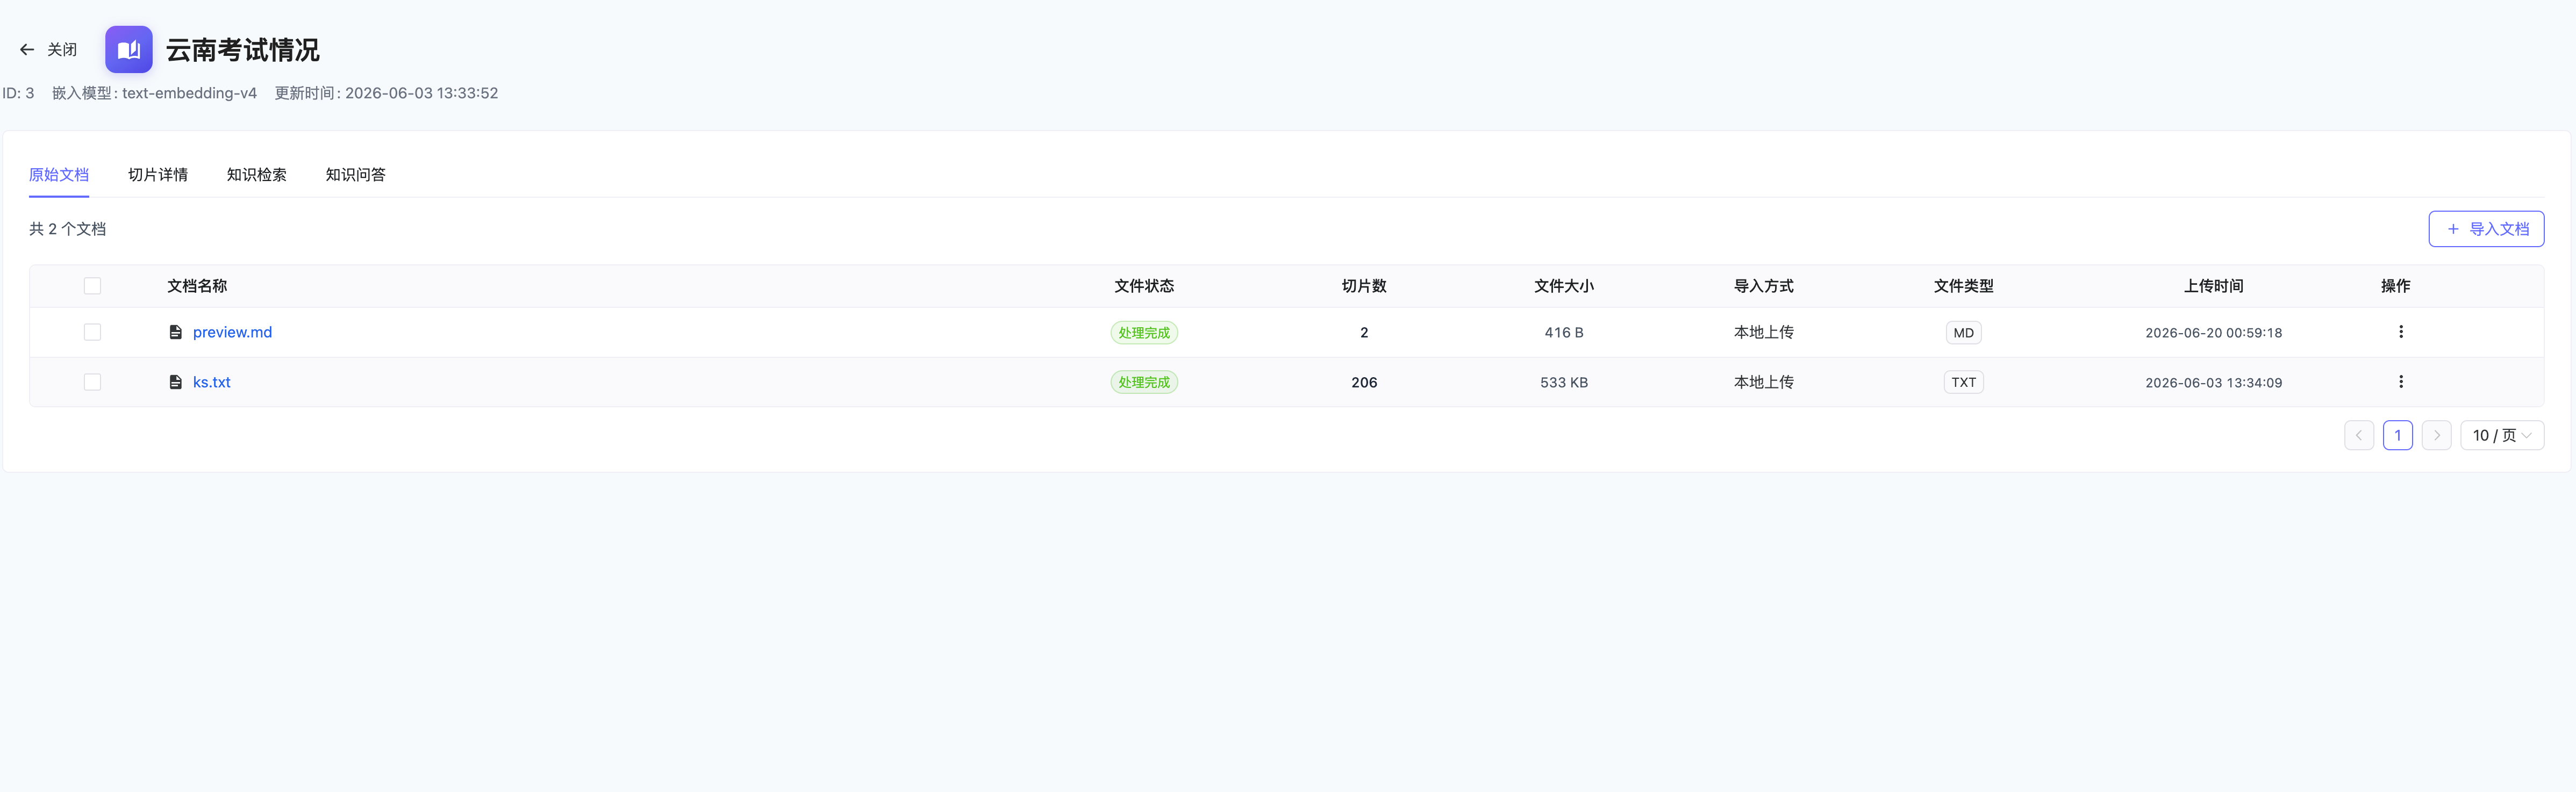
Task: Click the file icon beside preview.md
Action: (x=176, y=332)
